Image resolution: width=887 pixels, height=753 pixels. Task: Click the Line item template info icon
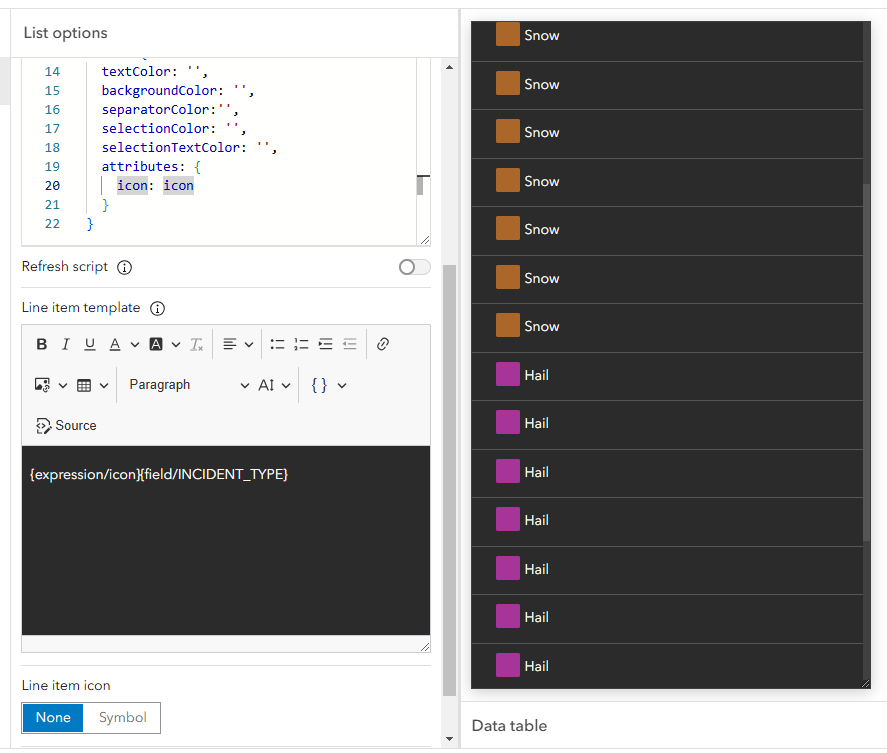point(157,308)
